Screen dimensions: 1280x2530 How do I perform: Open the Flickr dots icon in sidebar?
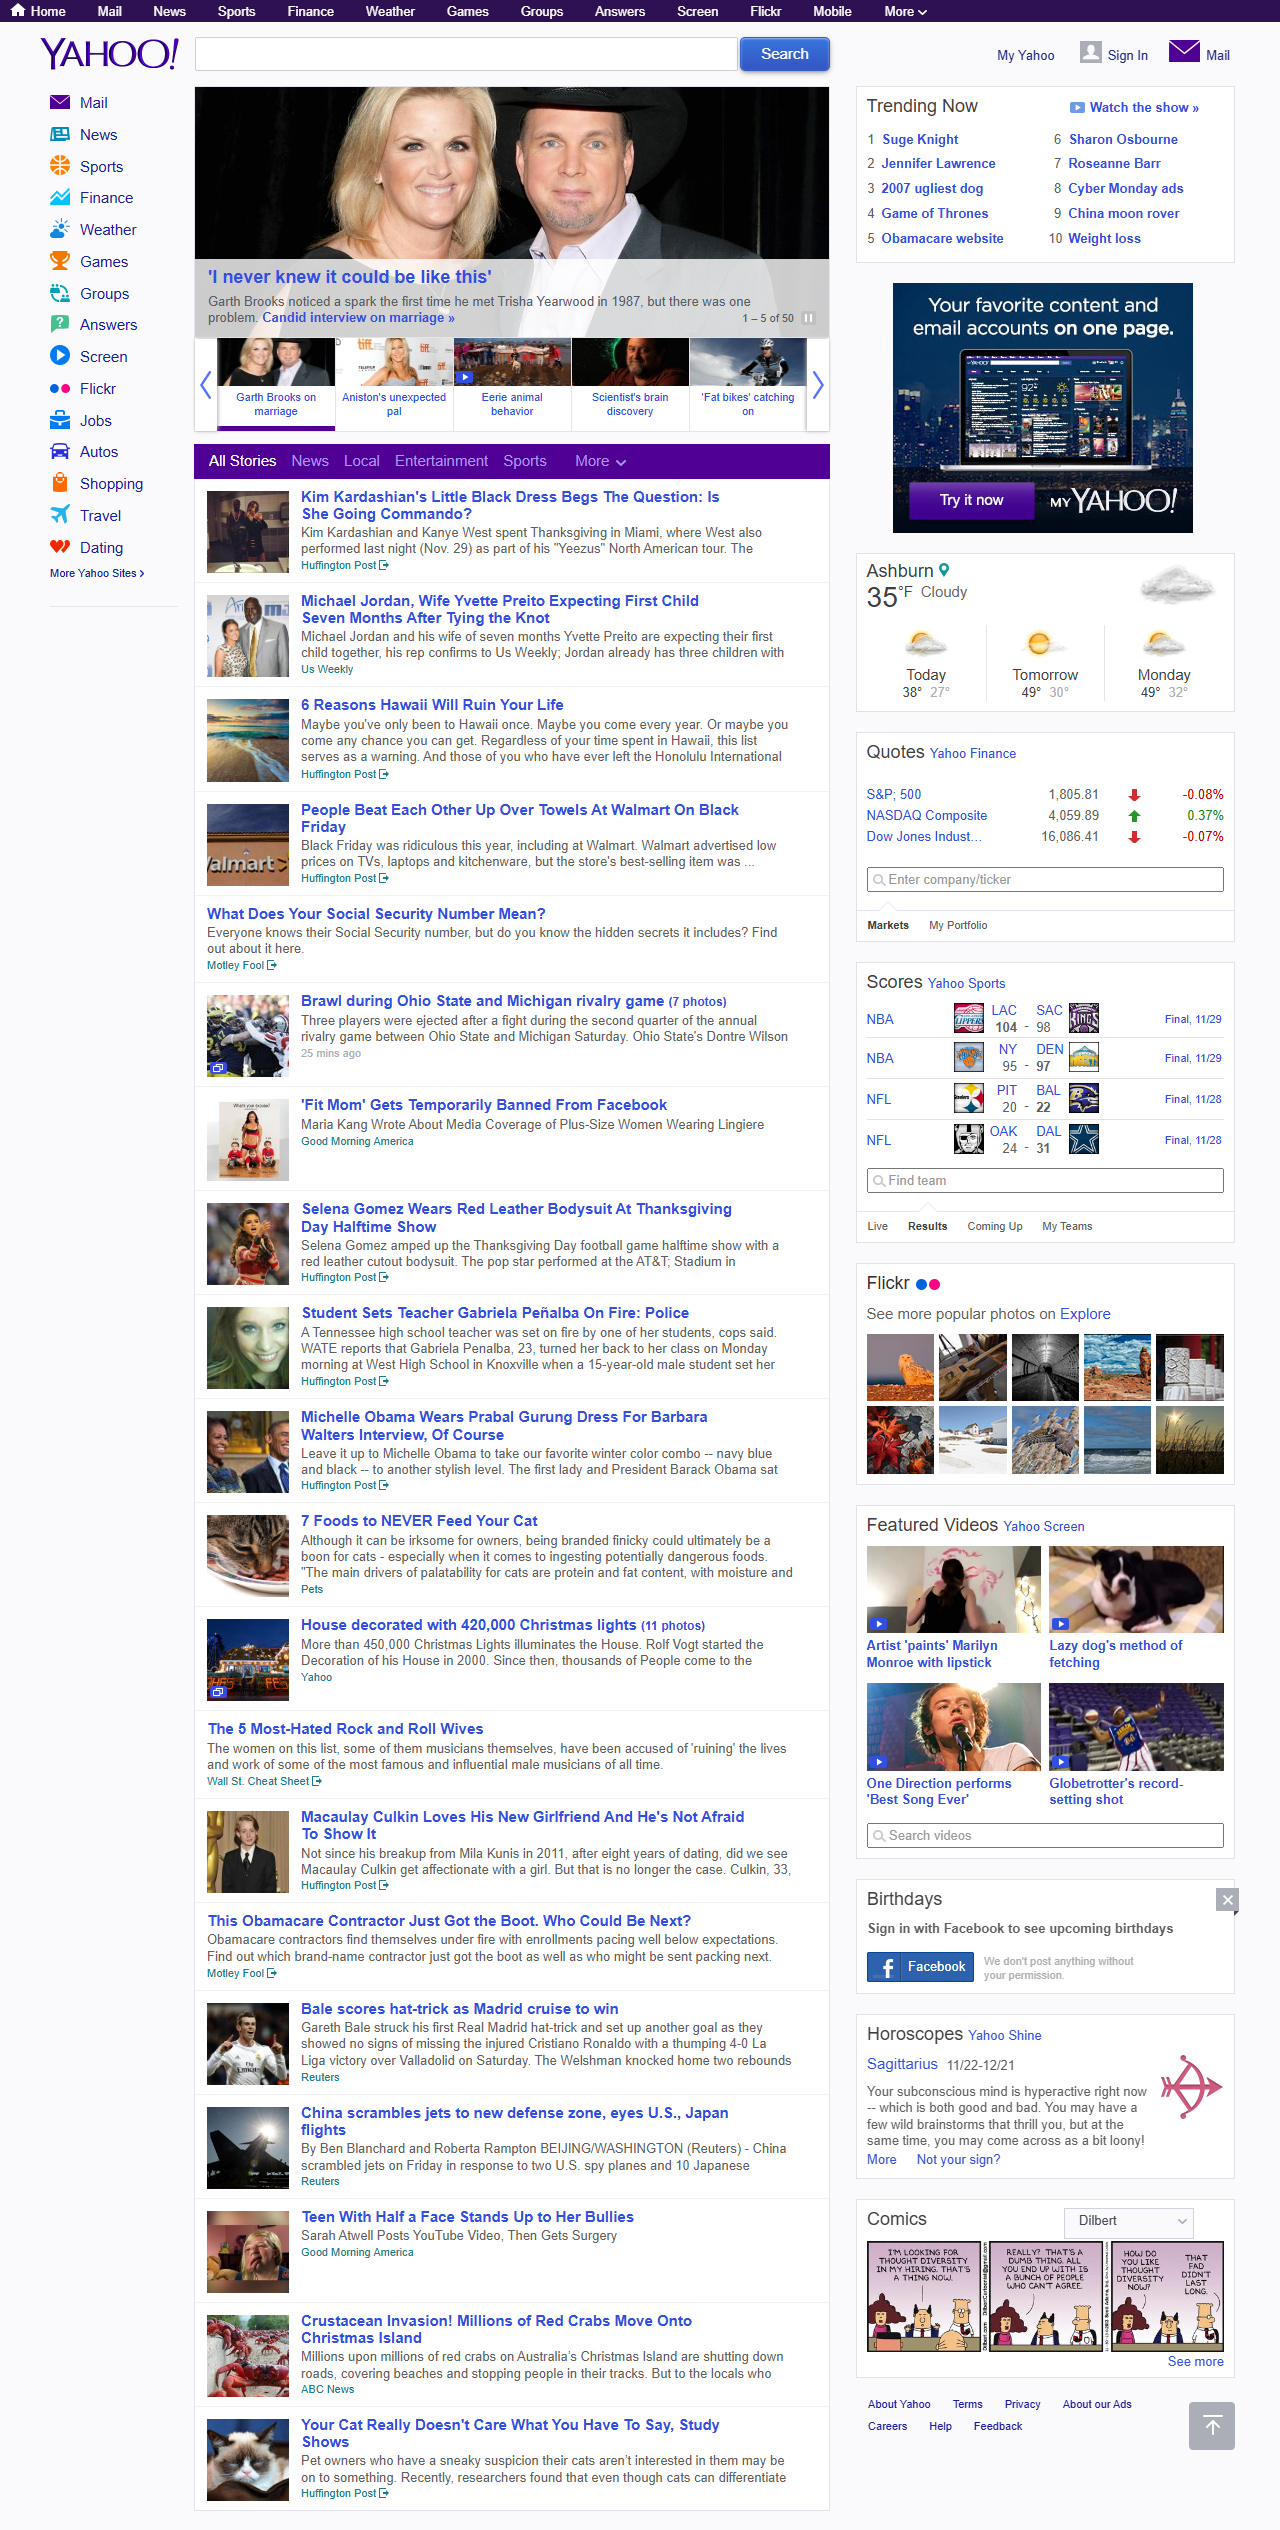click(60, 388)
